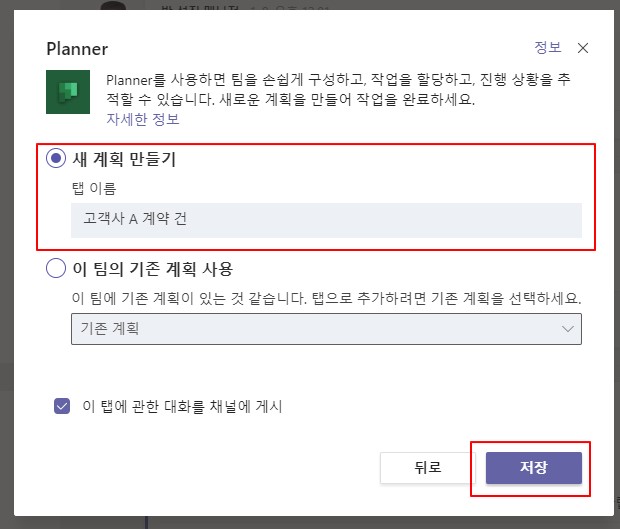This screenshot has width=620, height=529.
Task: Click the 뒤로 button
Action: click(x=427, y=468)
